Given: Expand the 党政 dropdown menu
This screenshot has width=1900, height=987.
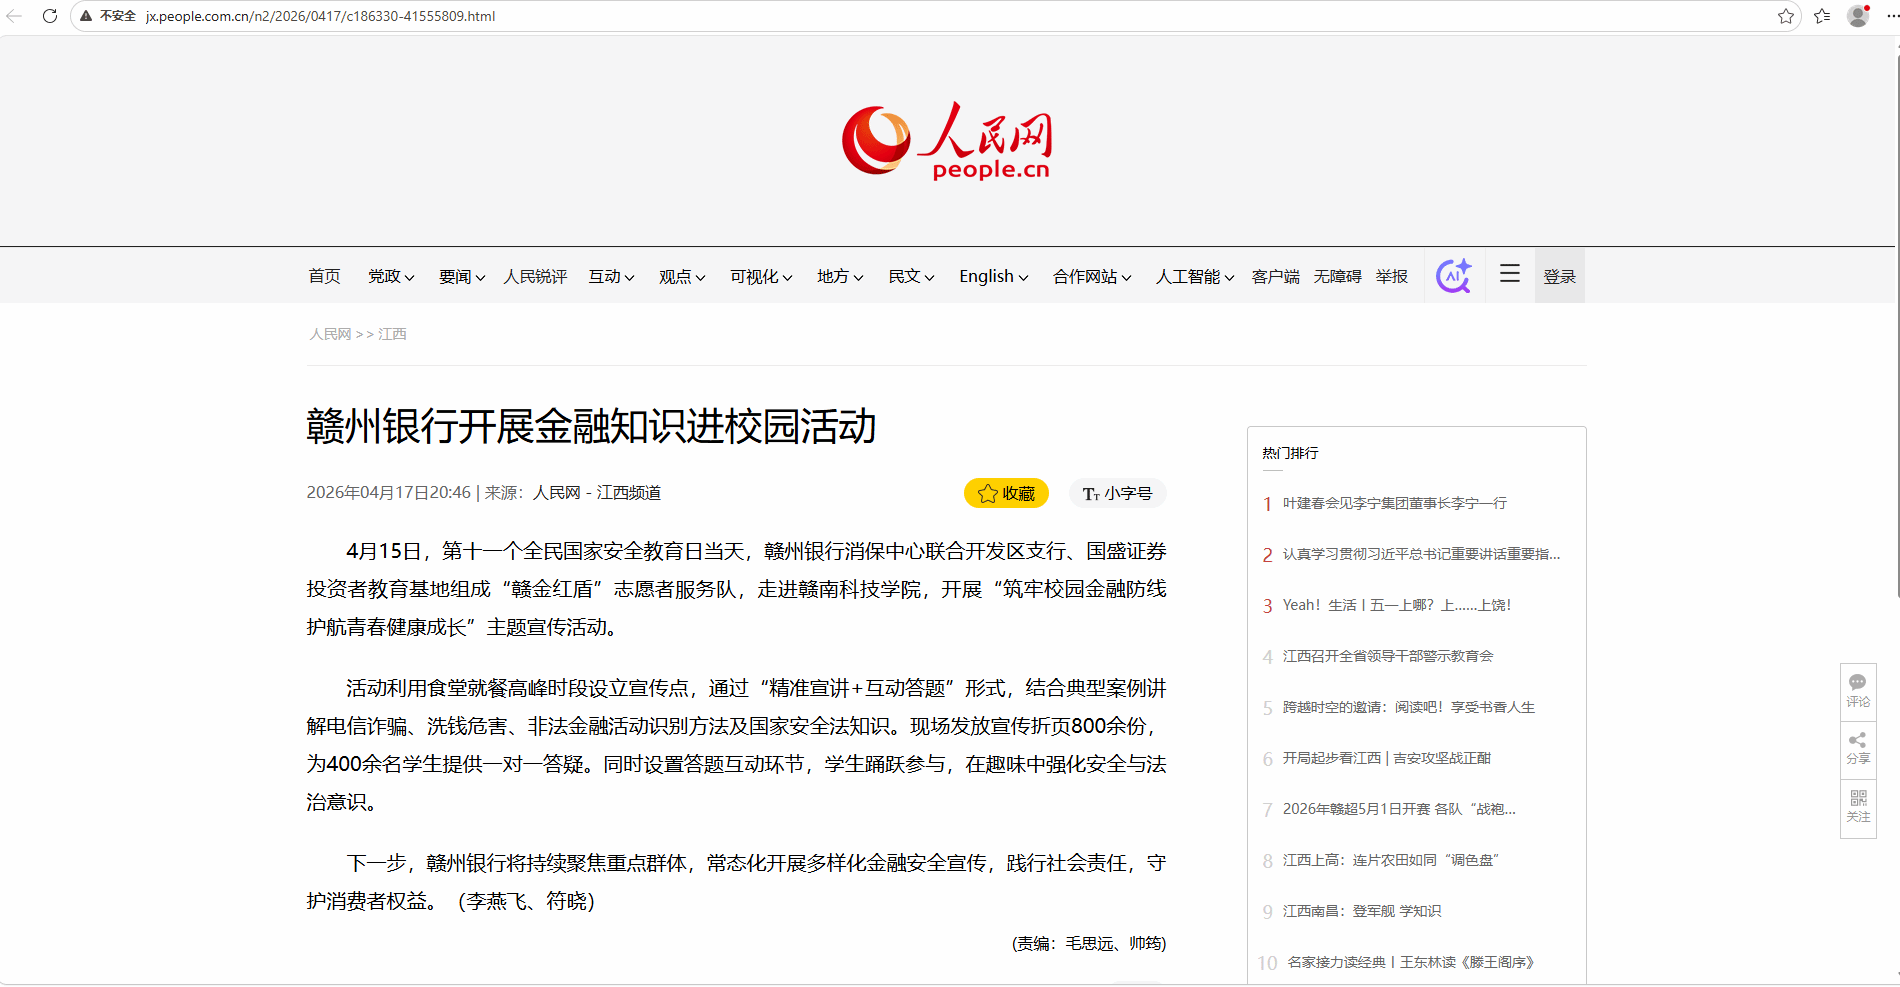Looking at the screenshot, I should [390, 277].
